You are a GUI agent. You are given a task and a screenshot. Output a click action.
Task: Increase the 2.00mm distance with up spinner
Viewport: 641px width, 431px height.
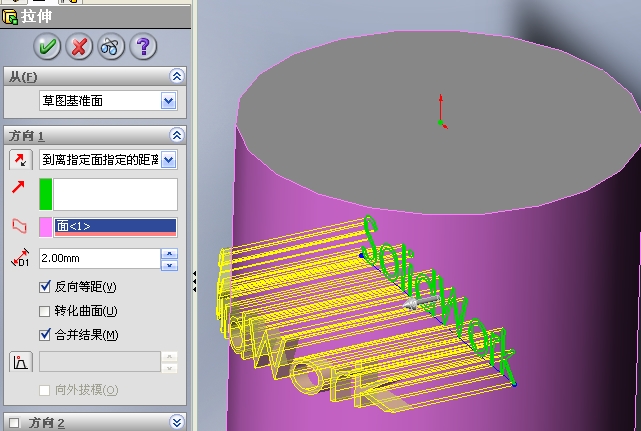pyautogui.click(x=169, y=254)
